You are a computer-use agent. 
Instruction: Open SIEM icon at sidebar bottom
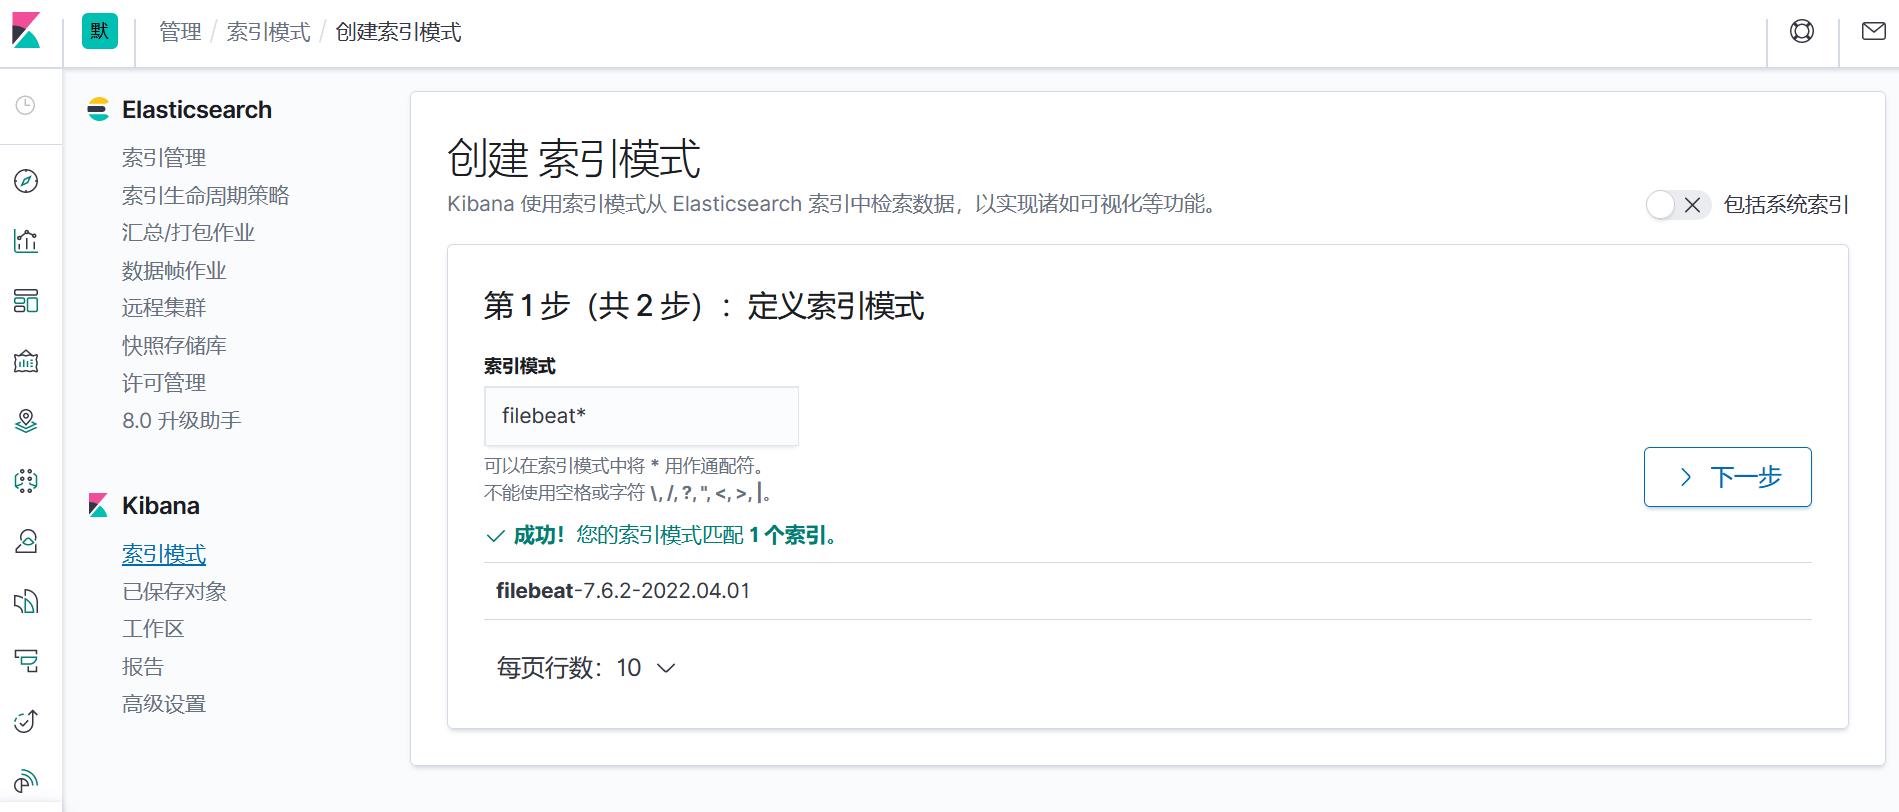[x=26, y=781]
